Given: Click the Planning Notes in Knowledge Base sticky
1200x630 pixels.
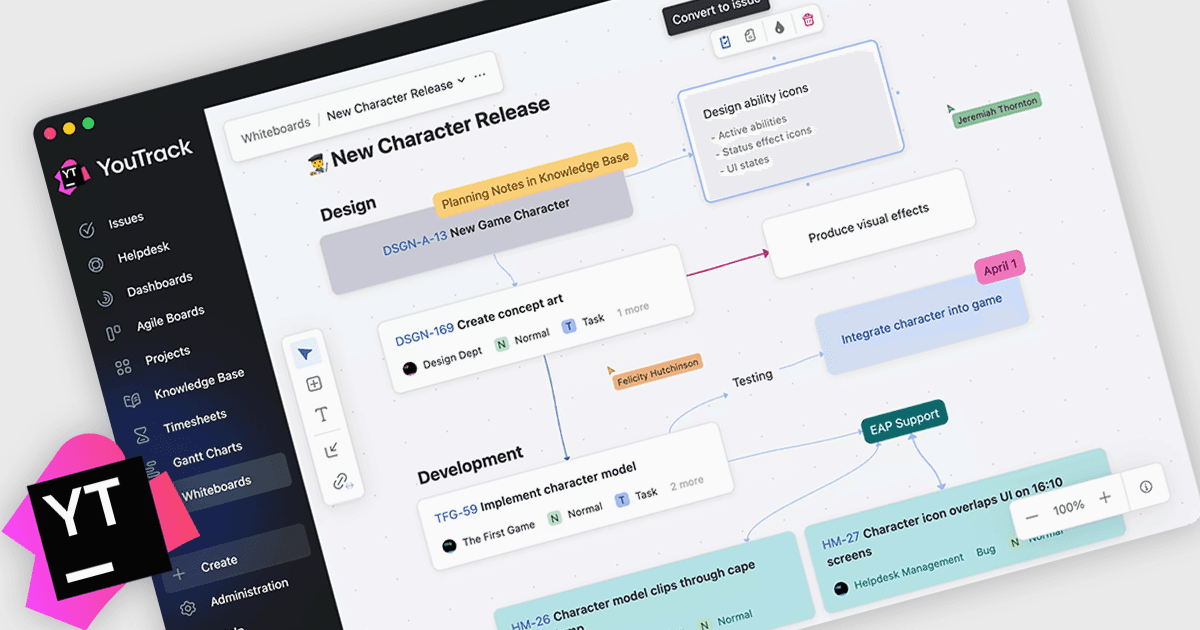Looking at the screenshot, I should click(535, 178).
